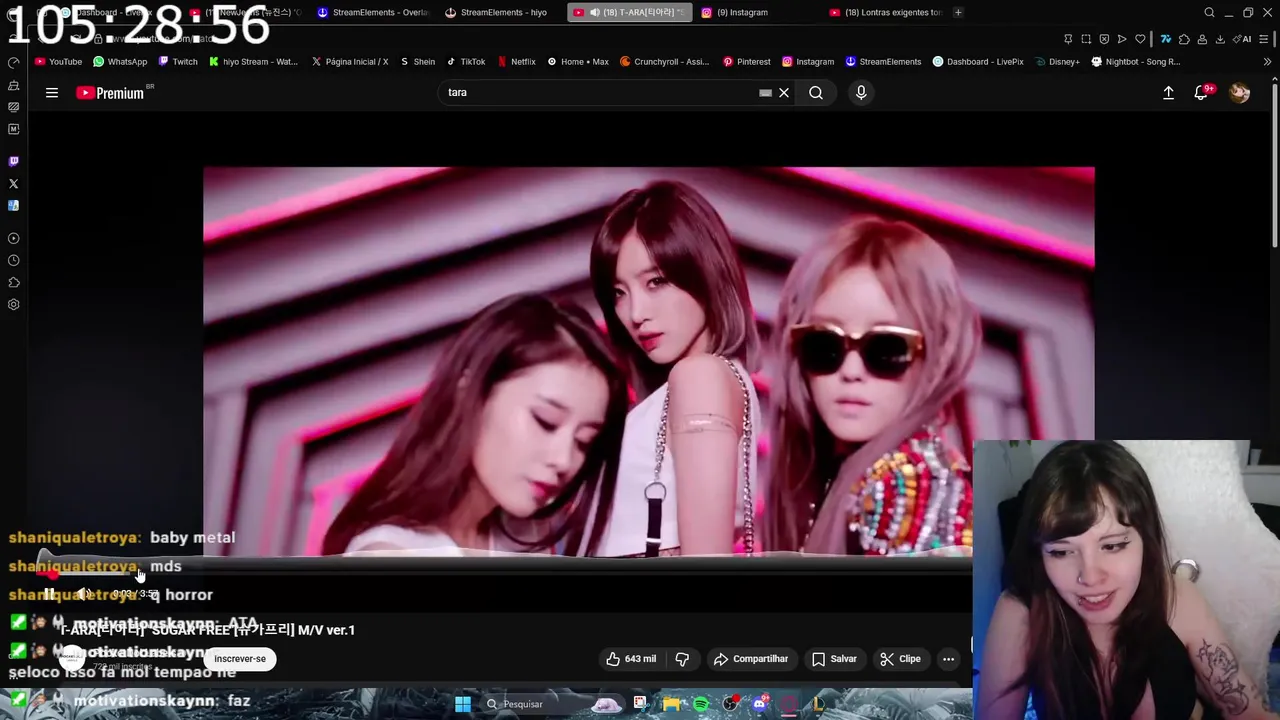Open File Explorer from the taskbar
This screenshot has height=720, width=1280.
pos(671,704)
